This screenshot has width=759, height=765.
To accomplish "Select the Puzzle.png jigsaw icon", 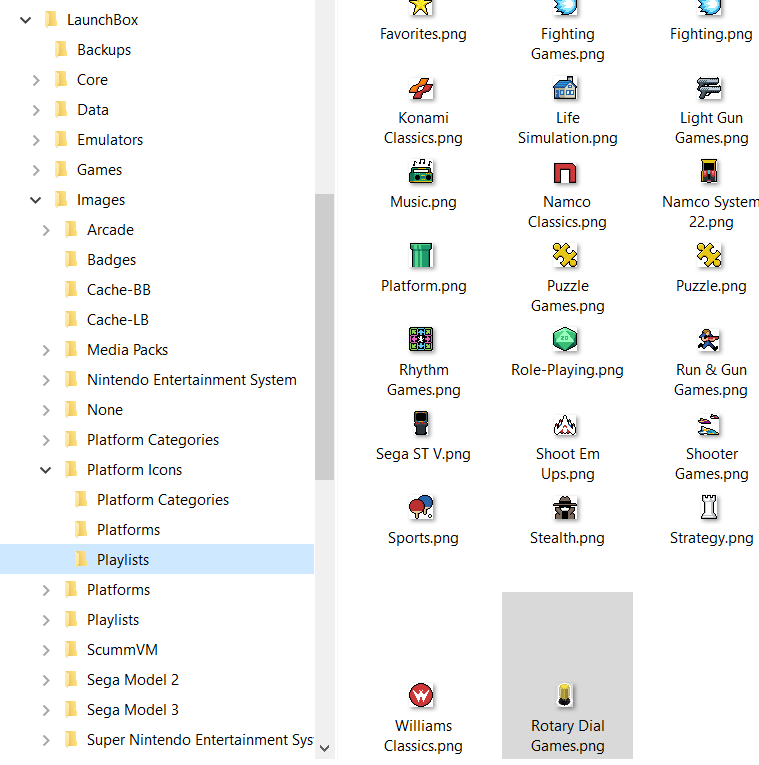I will [x=709, y=256].
